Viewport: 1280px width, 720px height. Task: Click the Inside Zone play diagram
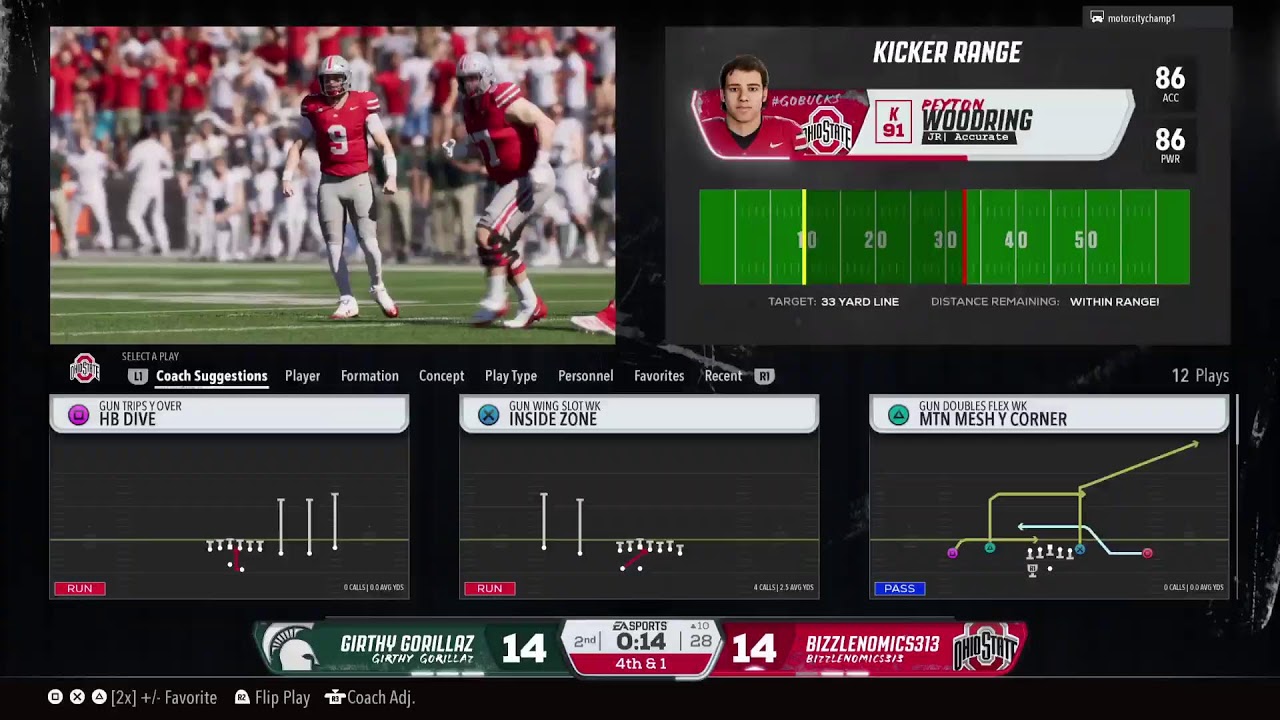[x=639, y=516]
